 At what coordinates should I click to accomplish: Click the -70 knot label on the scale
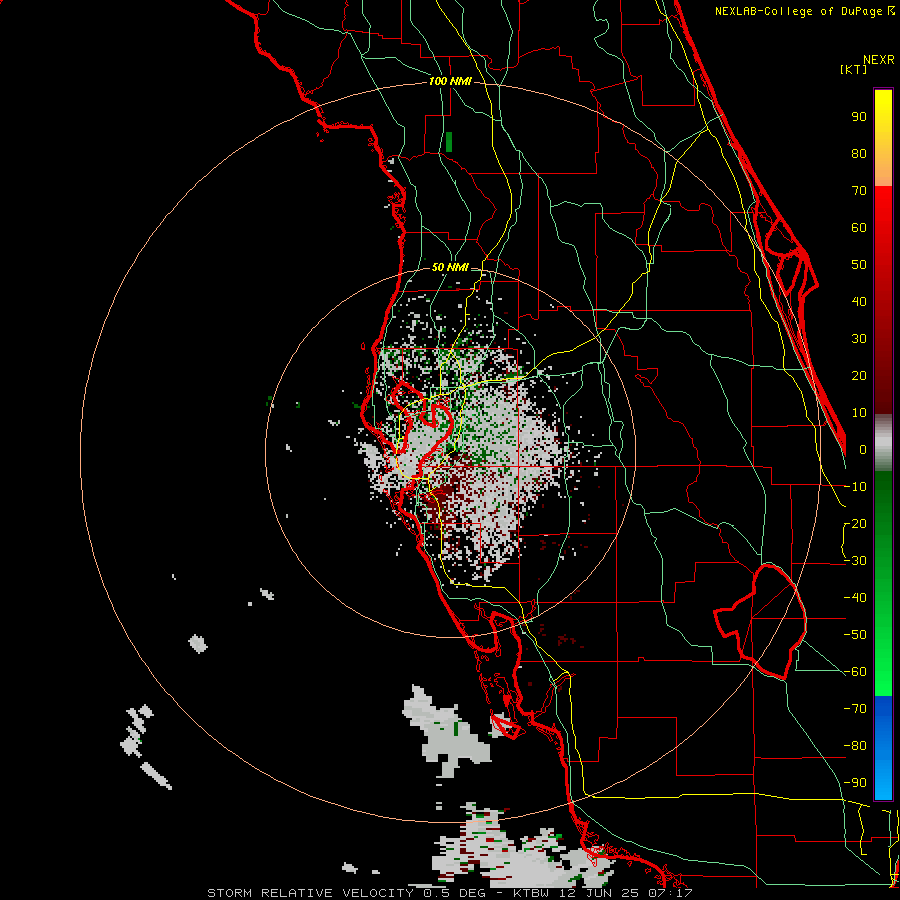tap(855, 709)
